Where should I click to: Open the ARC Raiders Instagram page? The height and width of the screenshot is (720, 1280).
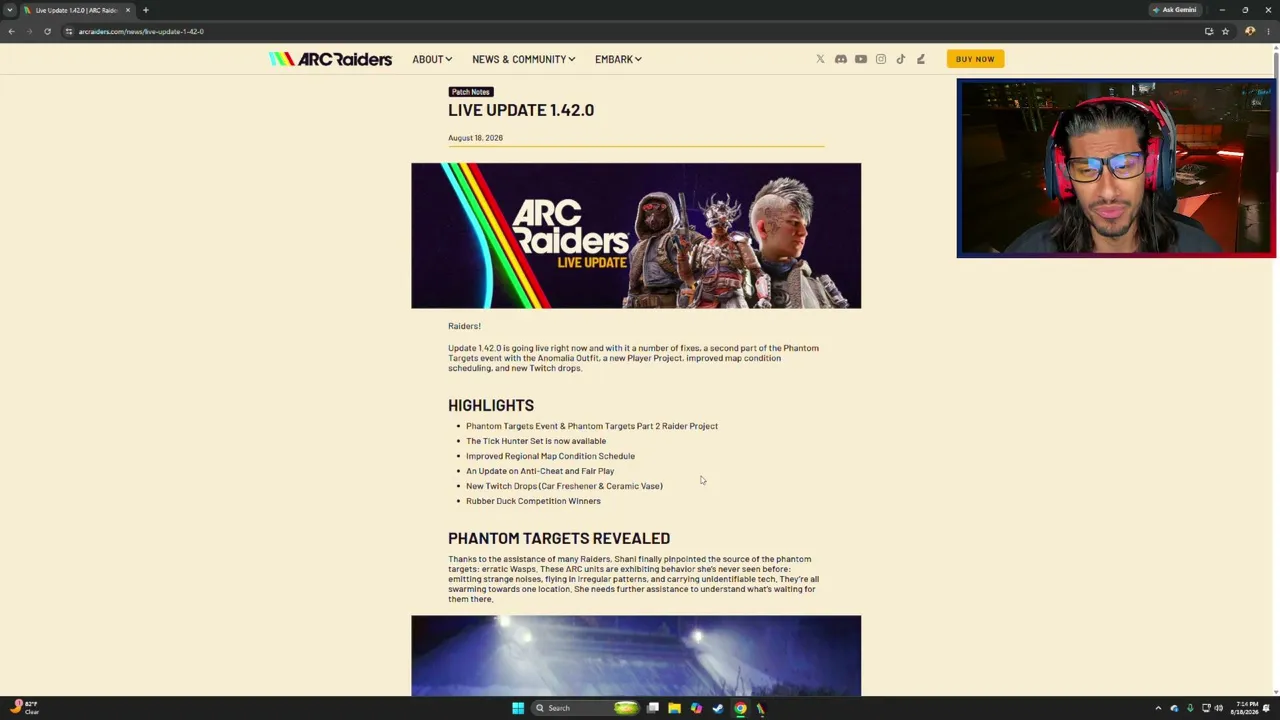coord(880,59)
